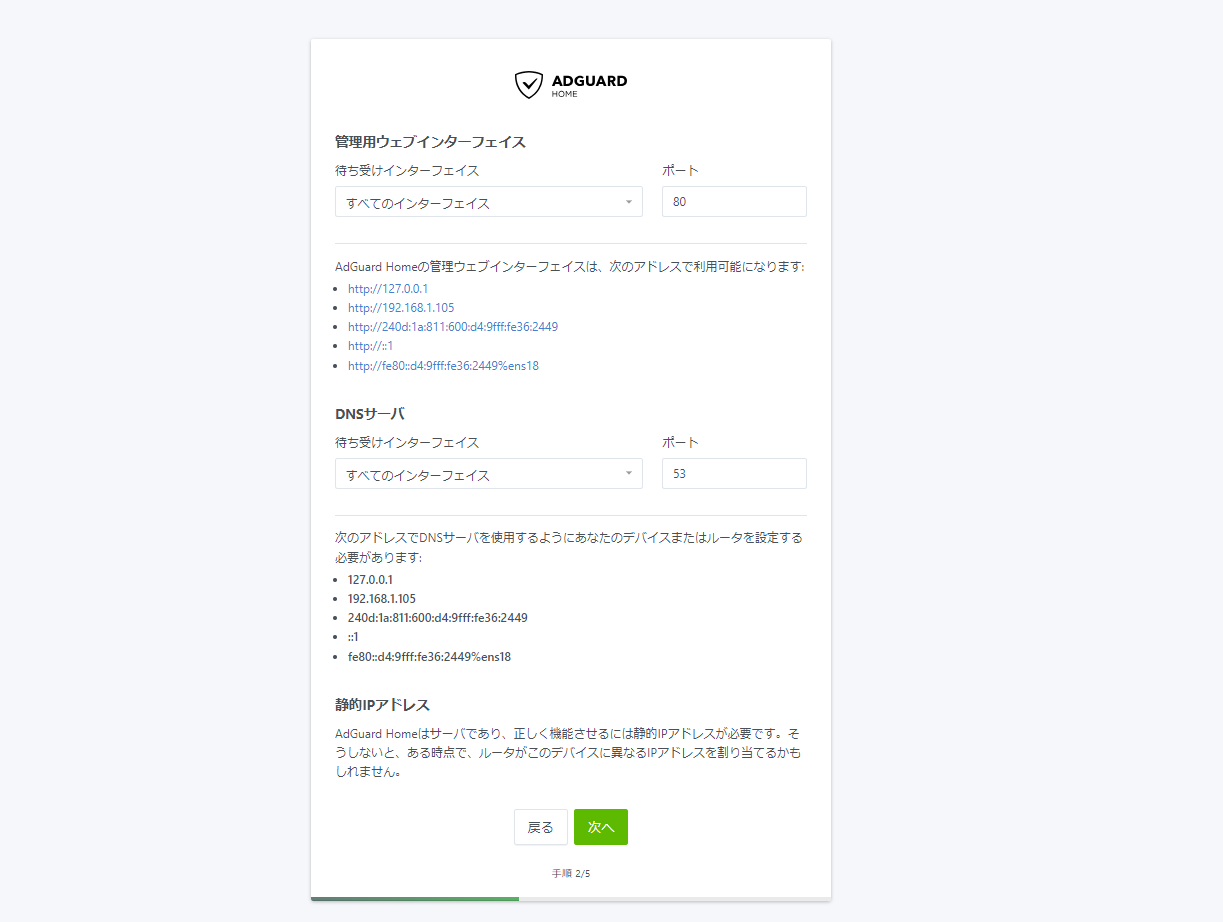Click the 手順 2/5 step indicator
This screenshot has width=1223, height=922.
pyautogui.click(x=571, y=874)
